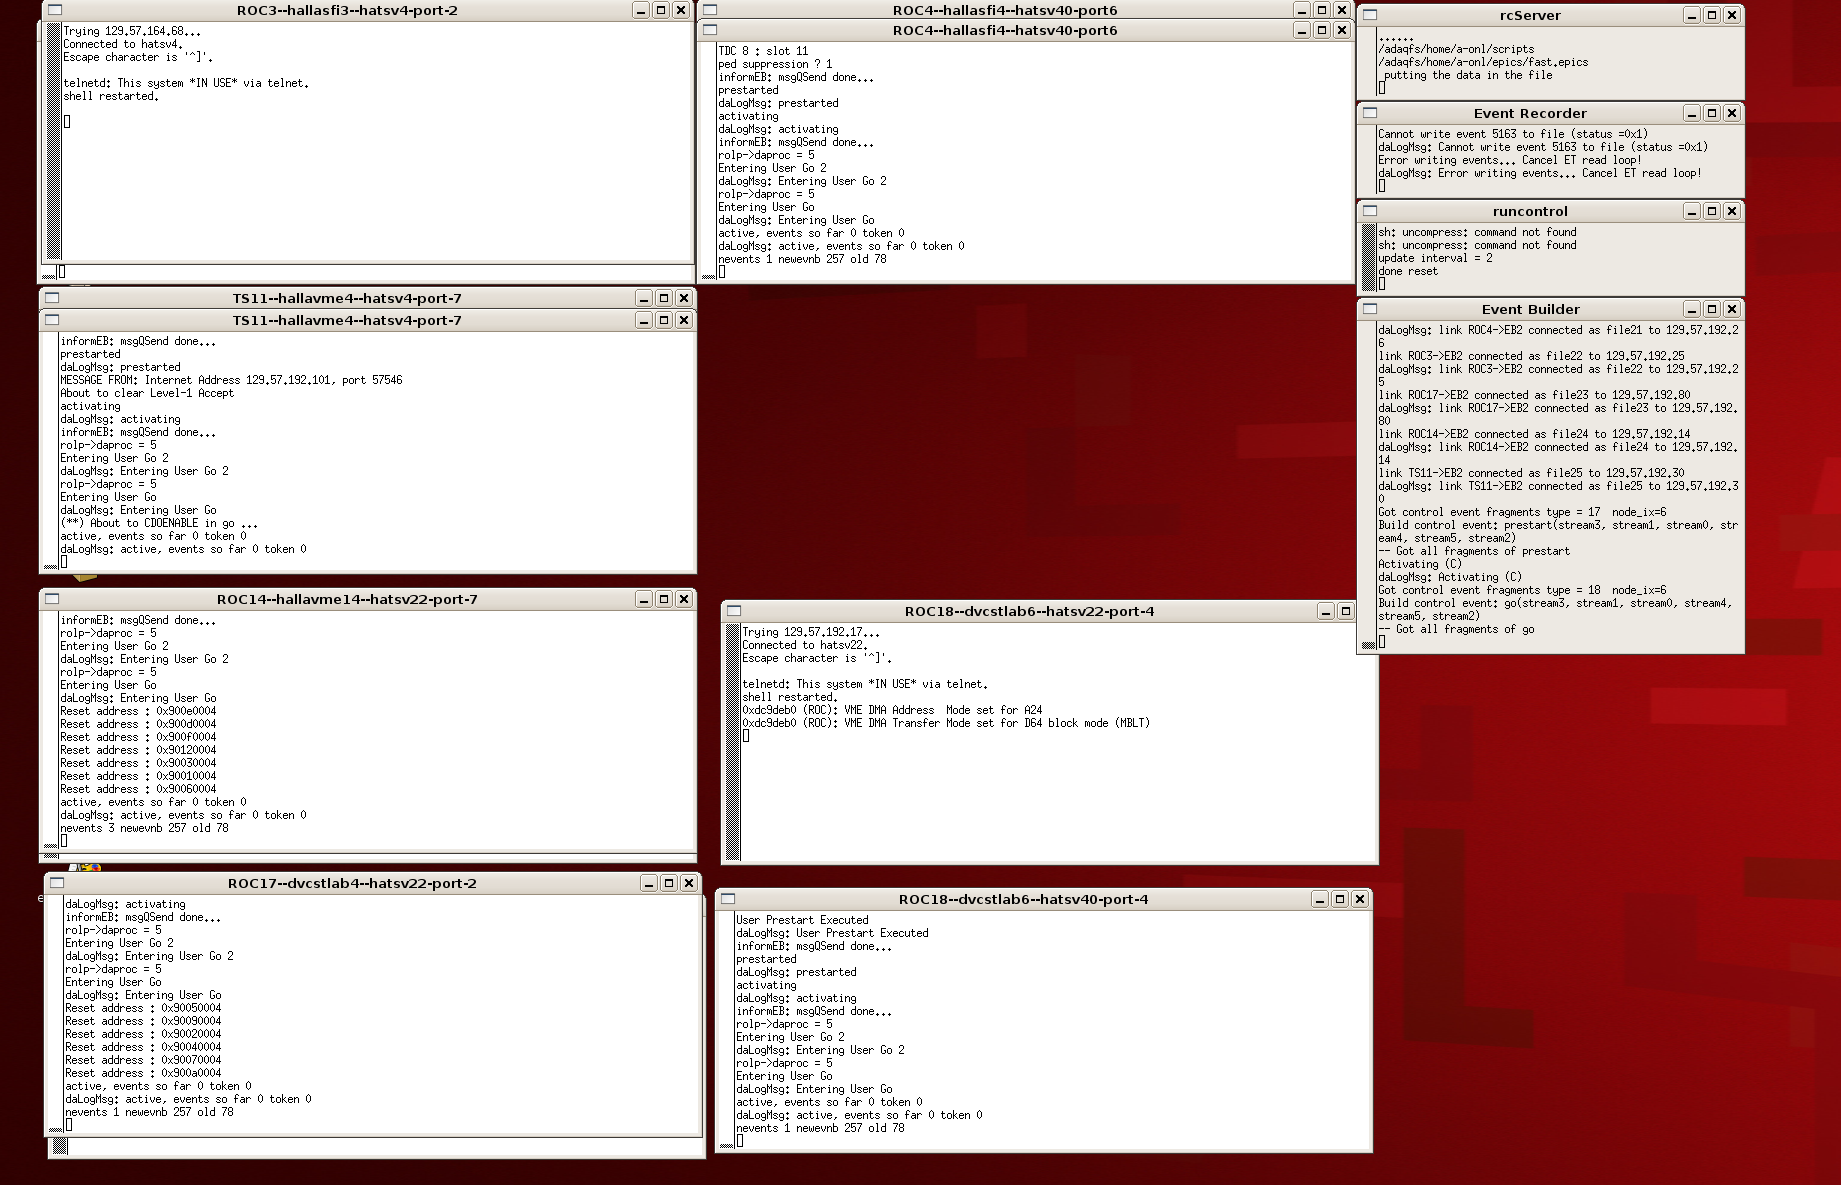Minimize the ROC3--hallasfi3 terminal window
This screenshot has width=1841, height=1185.
(x=641, y=10)
